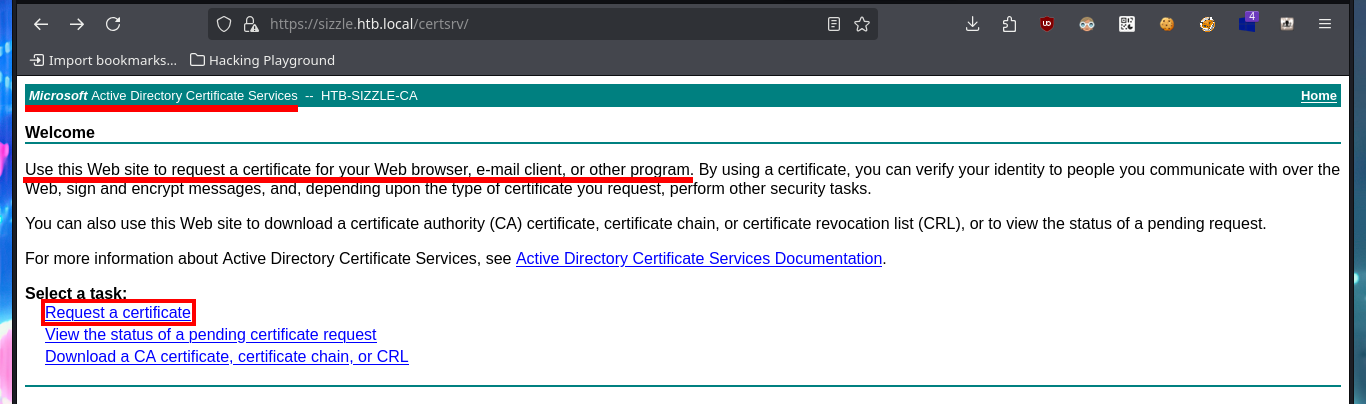Image resolution: width=1366 pixels, height=404 pixels.
Task: Toggle reader view for this page
Action: coord(834,24)
